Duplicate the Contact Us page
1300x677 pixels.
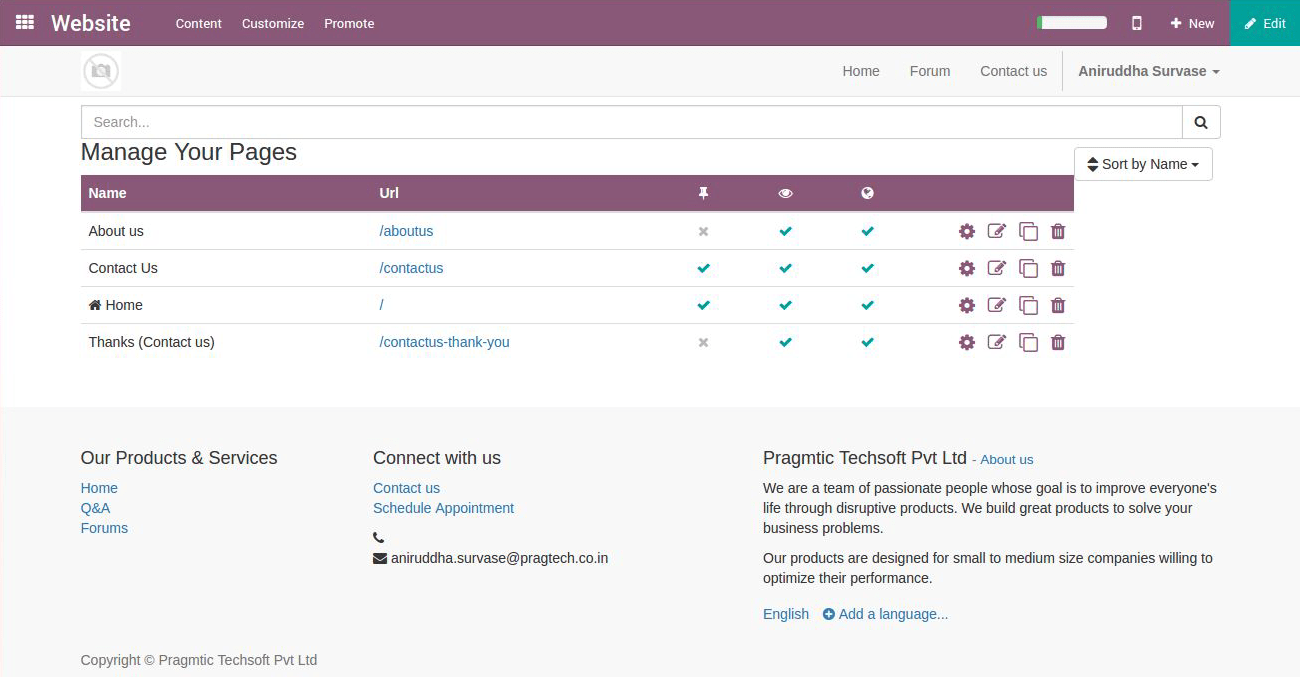pos(1028,268)
